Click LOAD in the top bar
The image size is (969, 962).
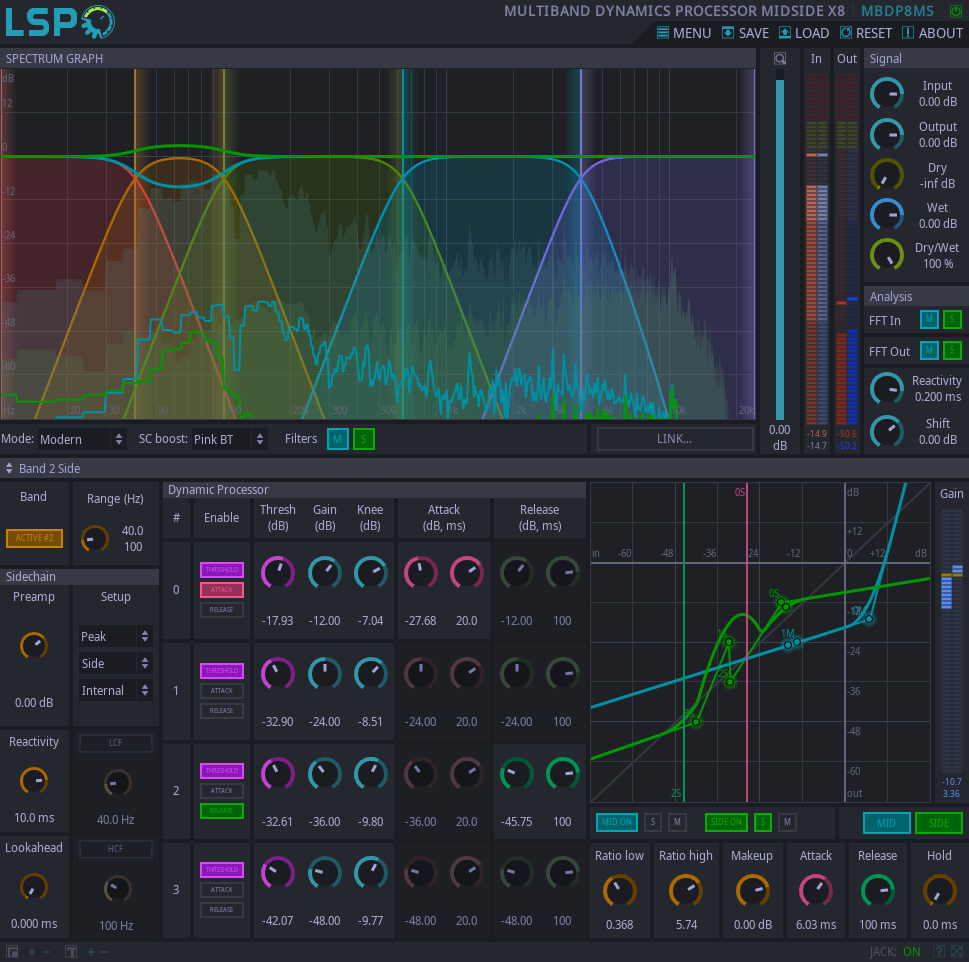pos(804,33)
